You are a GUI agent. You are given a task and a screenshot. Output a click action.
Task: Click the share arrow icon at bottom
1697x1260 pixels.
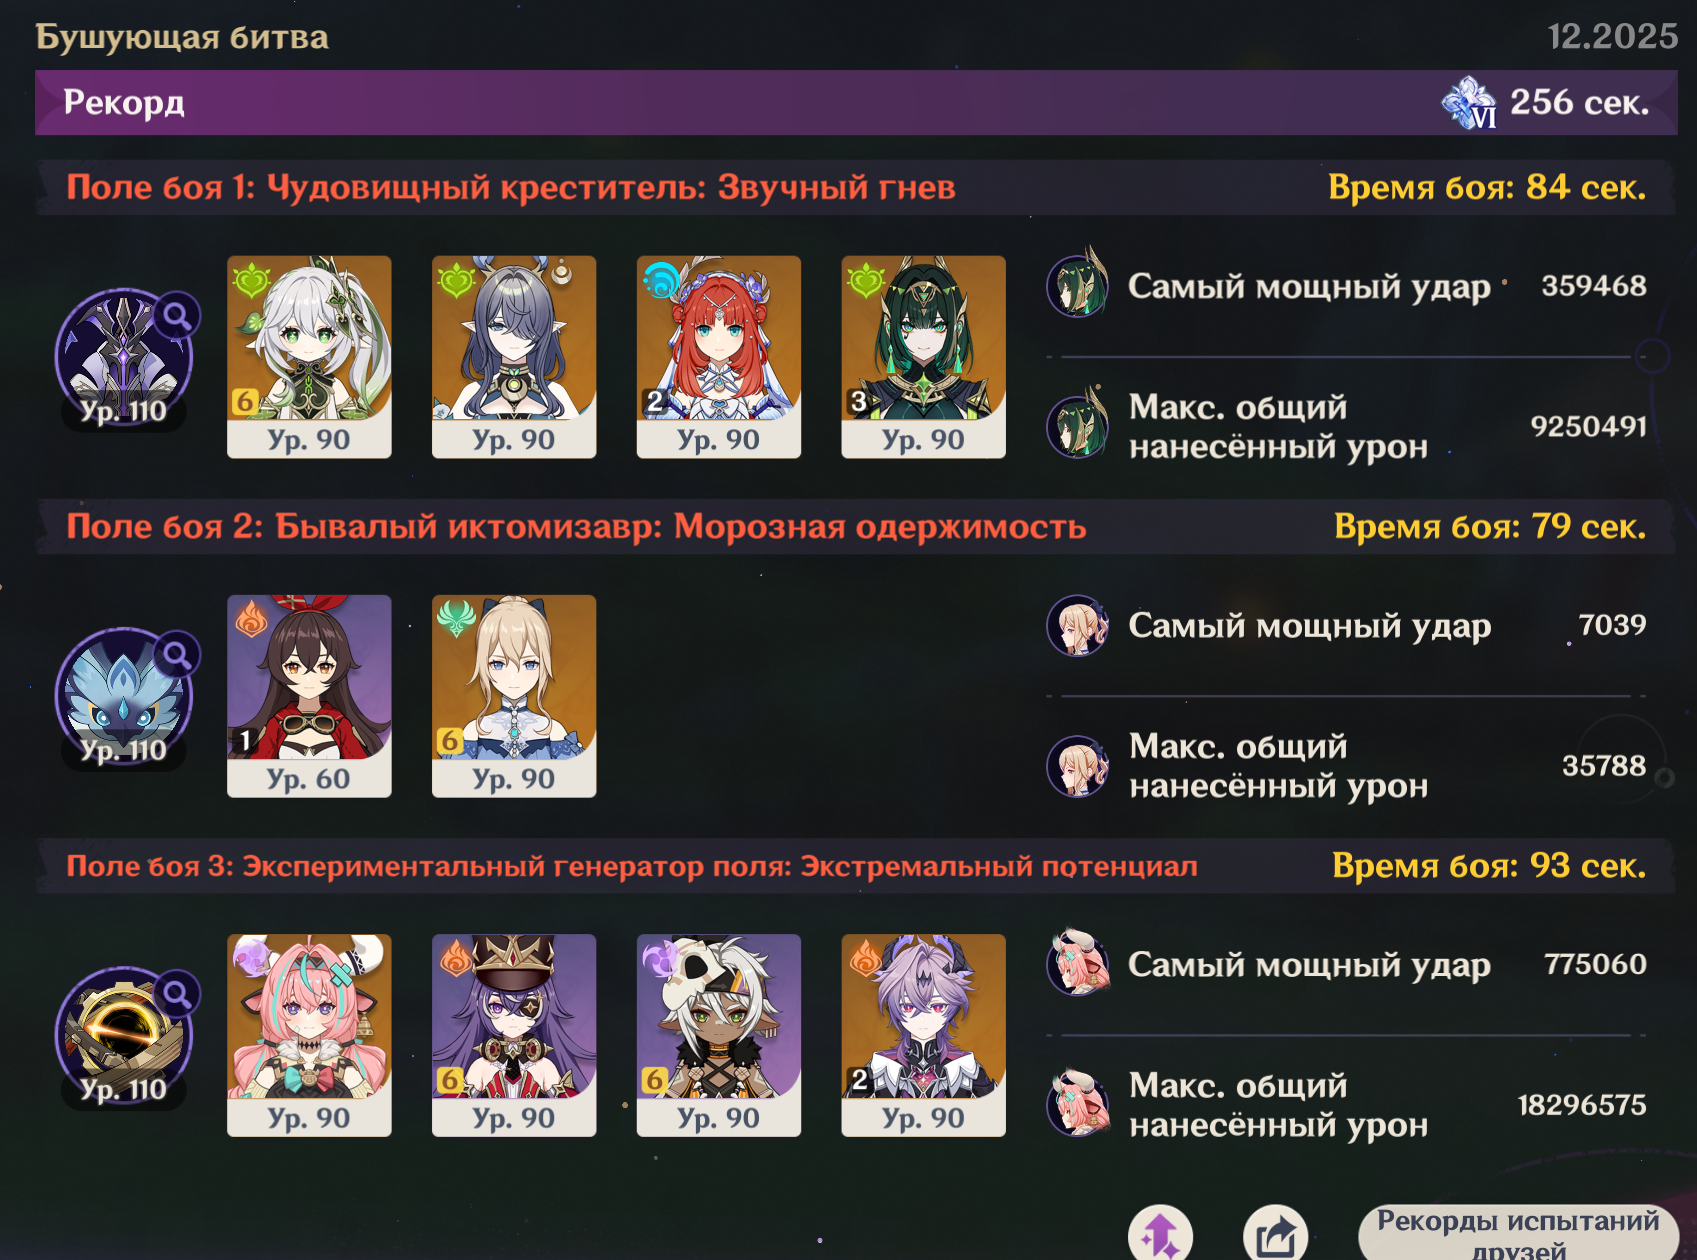point(1275,1234)
